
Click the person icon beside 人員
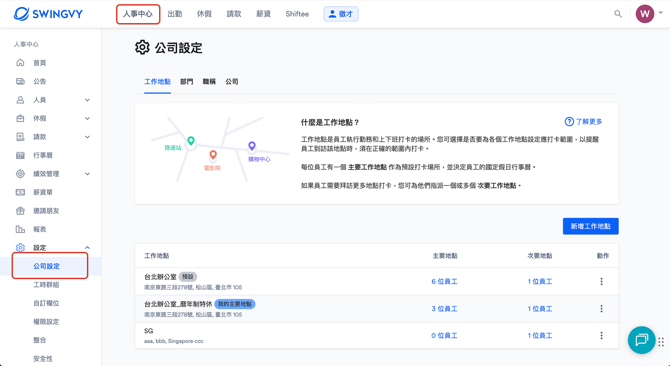click(x=20, y=100)
